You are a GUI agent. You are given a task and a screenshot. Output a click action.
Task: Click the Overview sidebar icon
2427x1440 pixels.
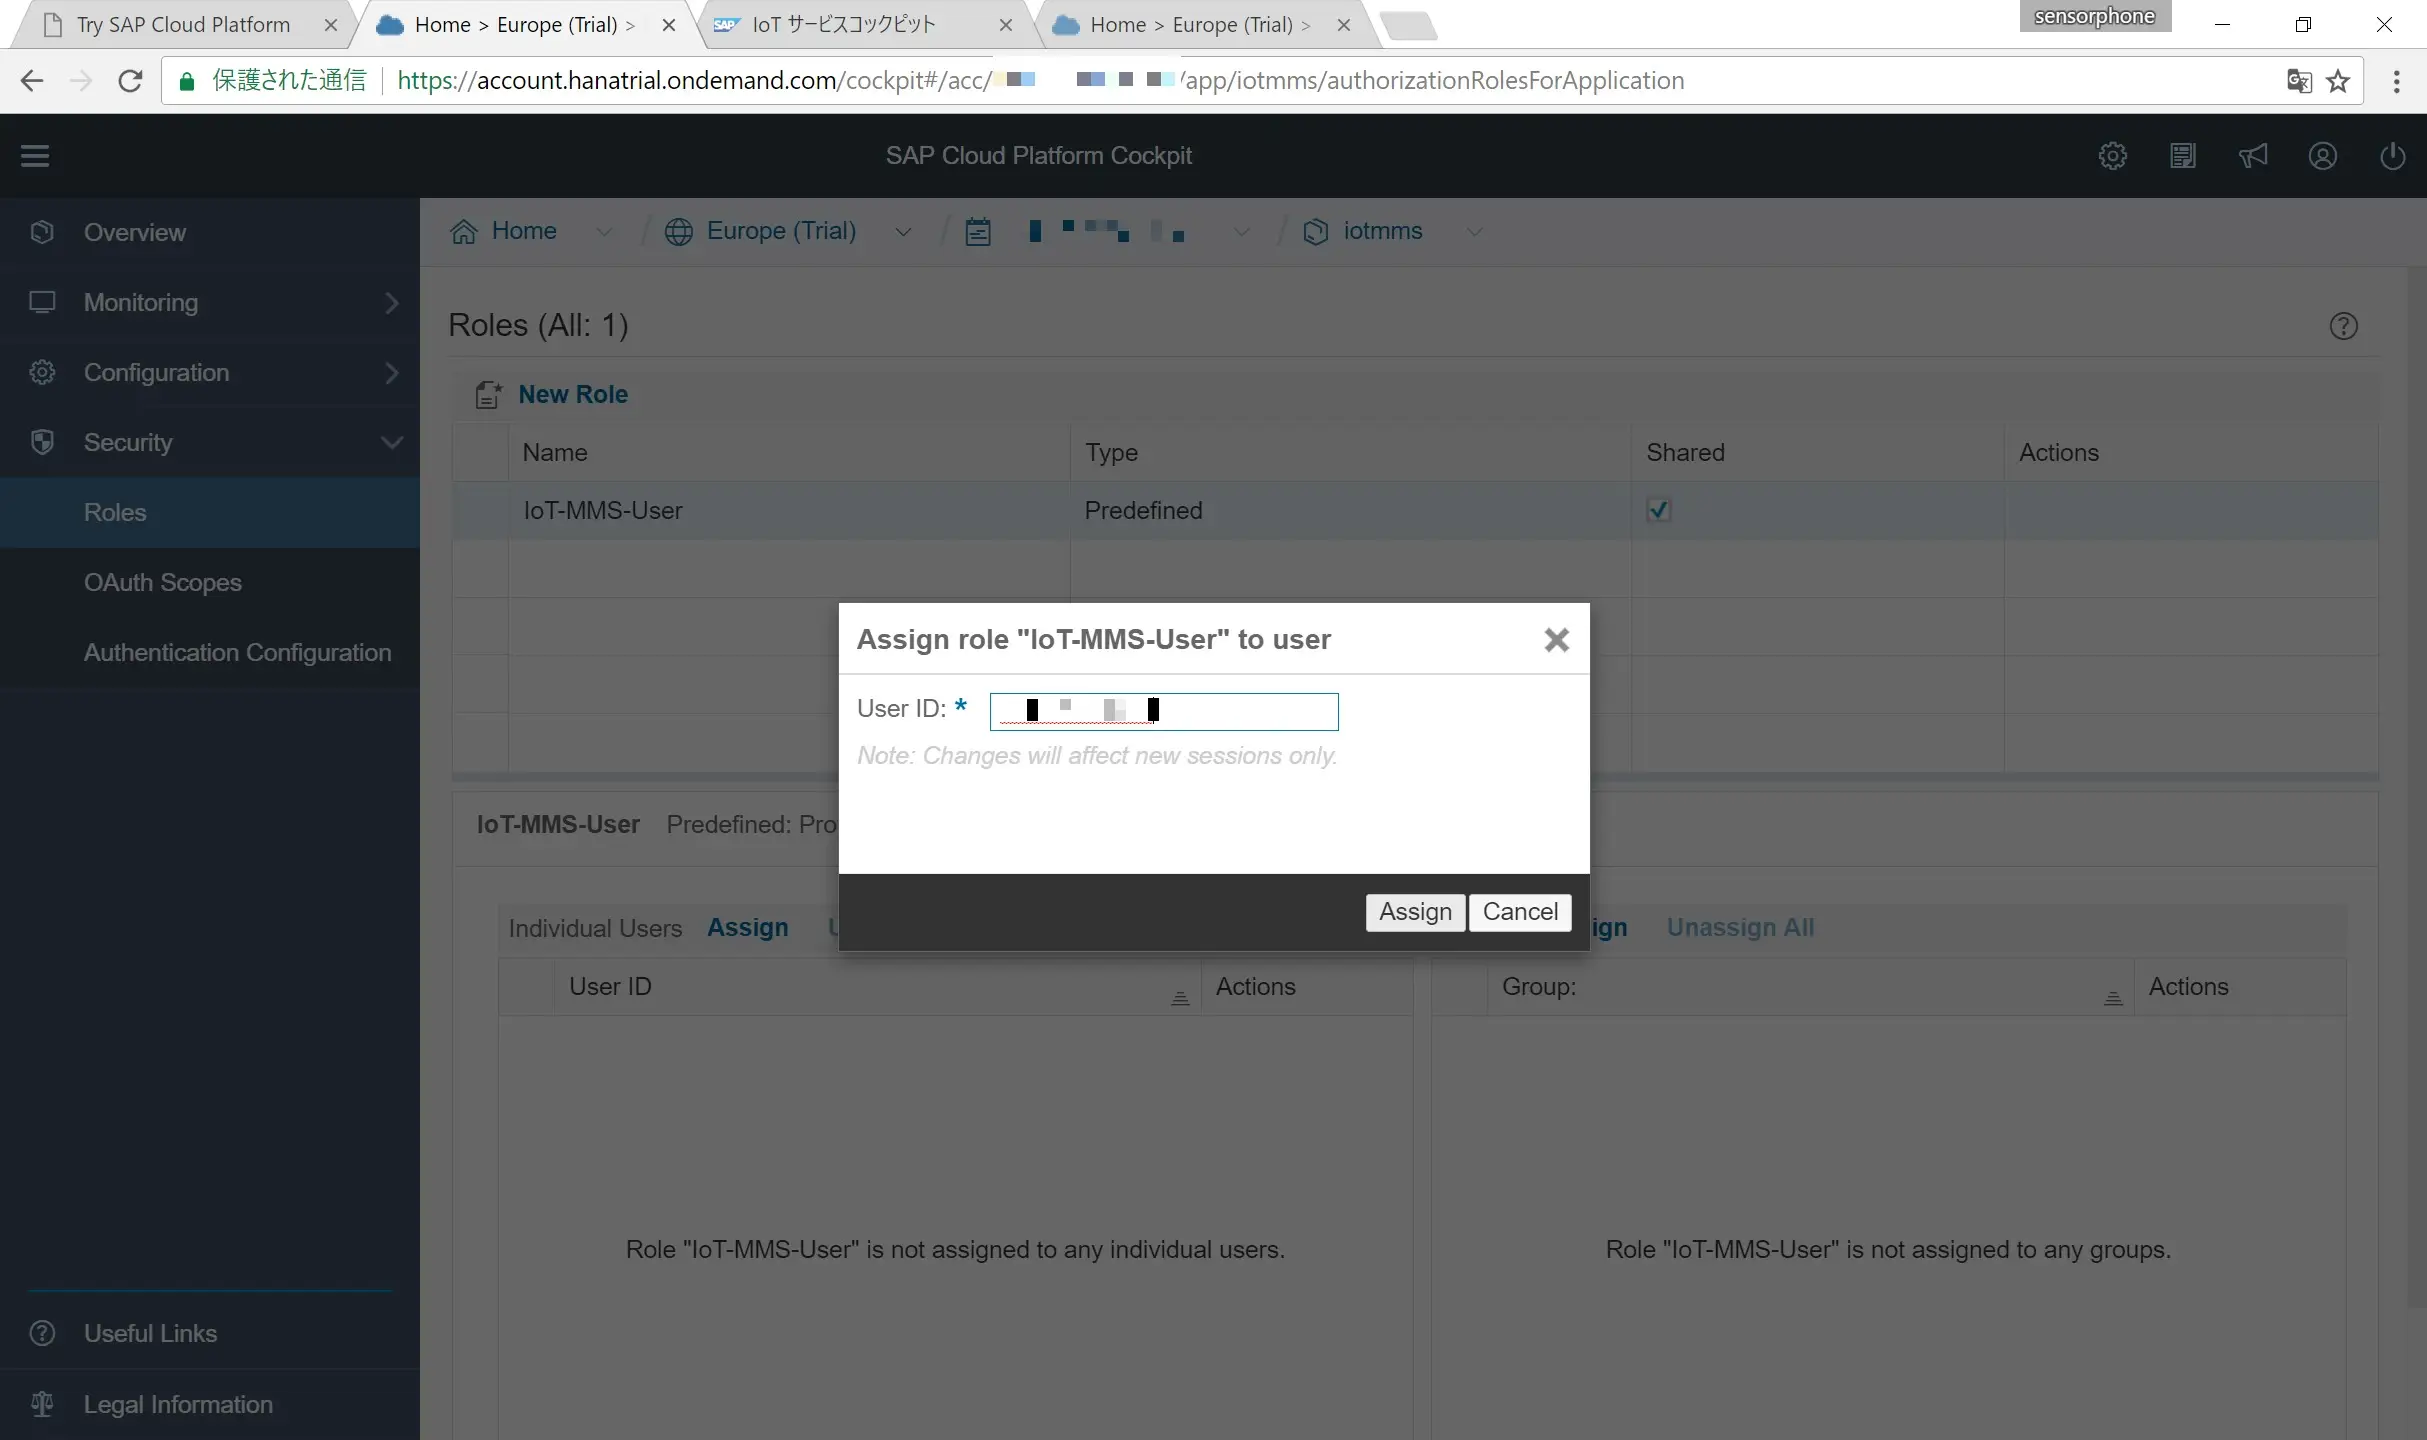point(42,232)
